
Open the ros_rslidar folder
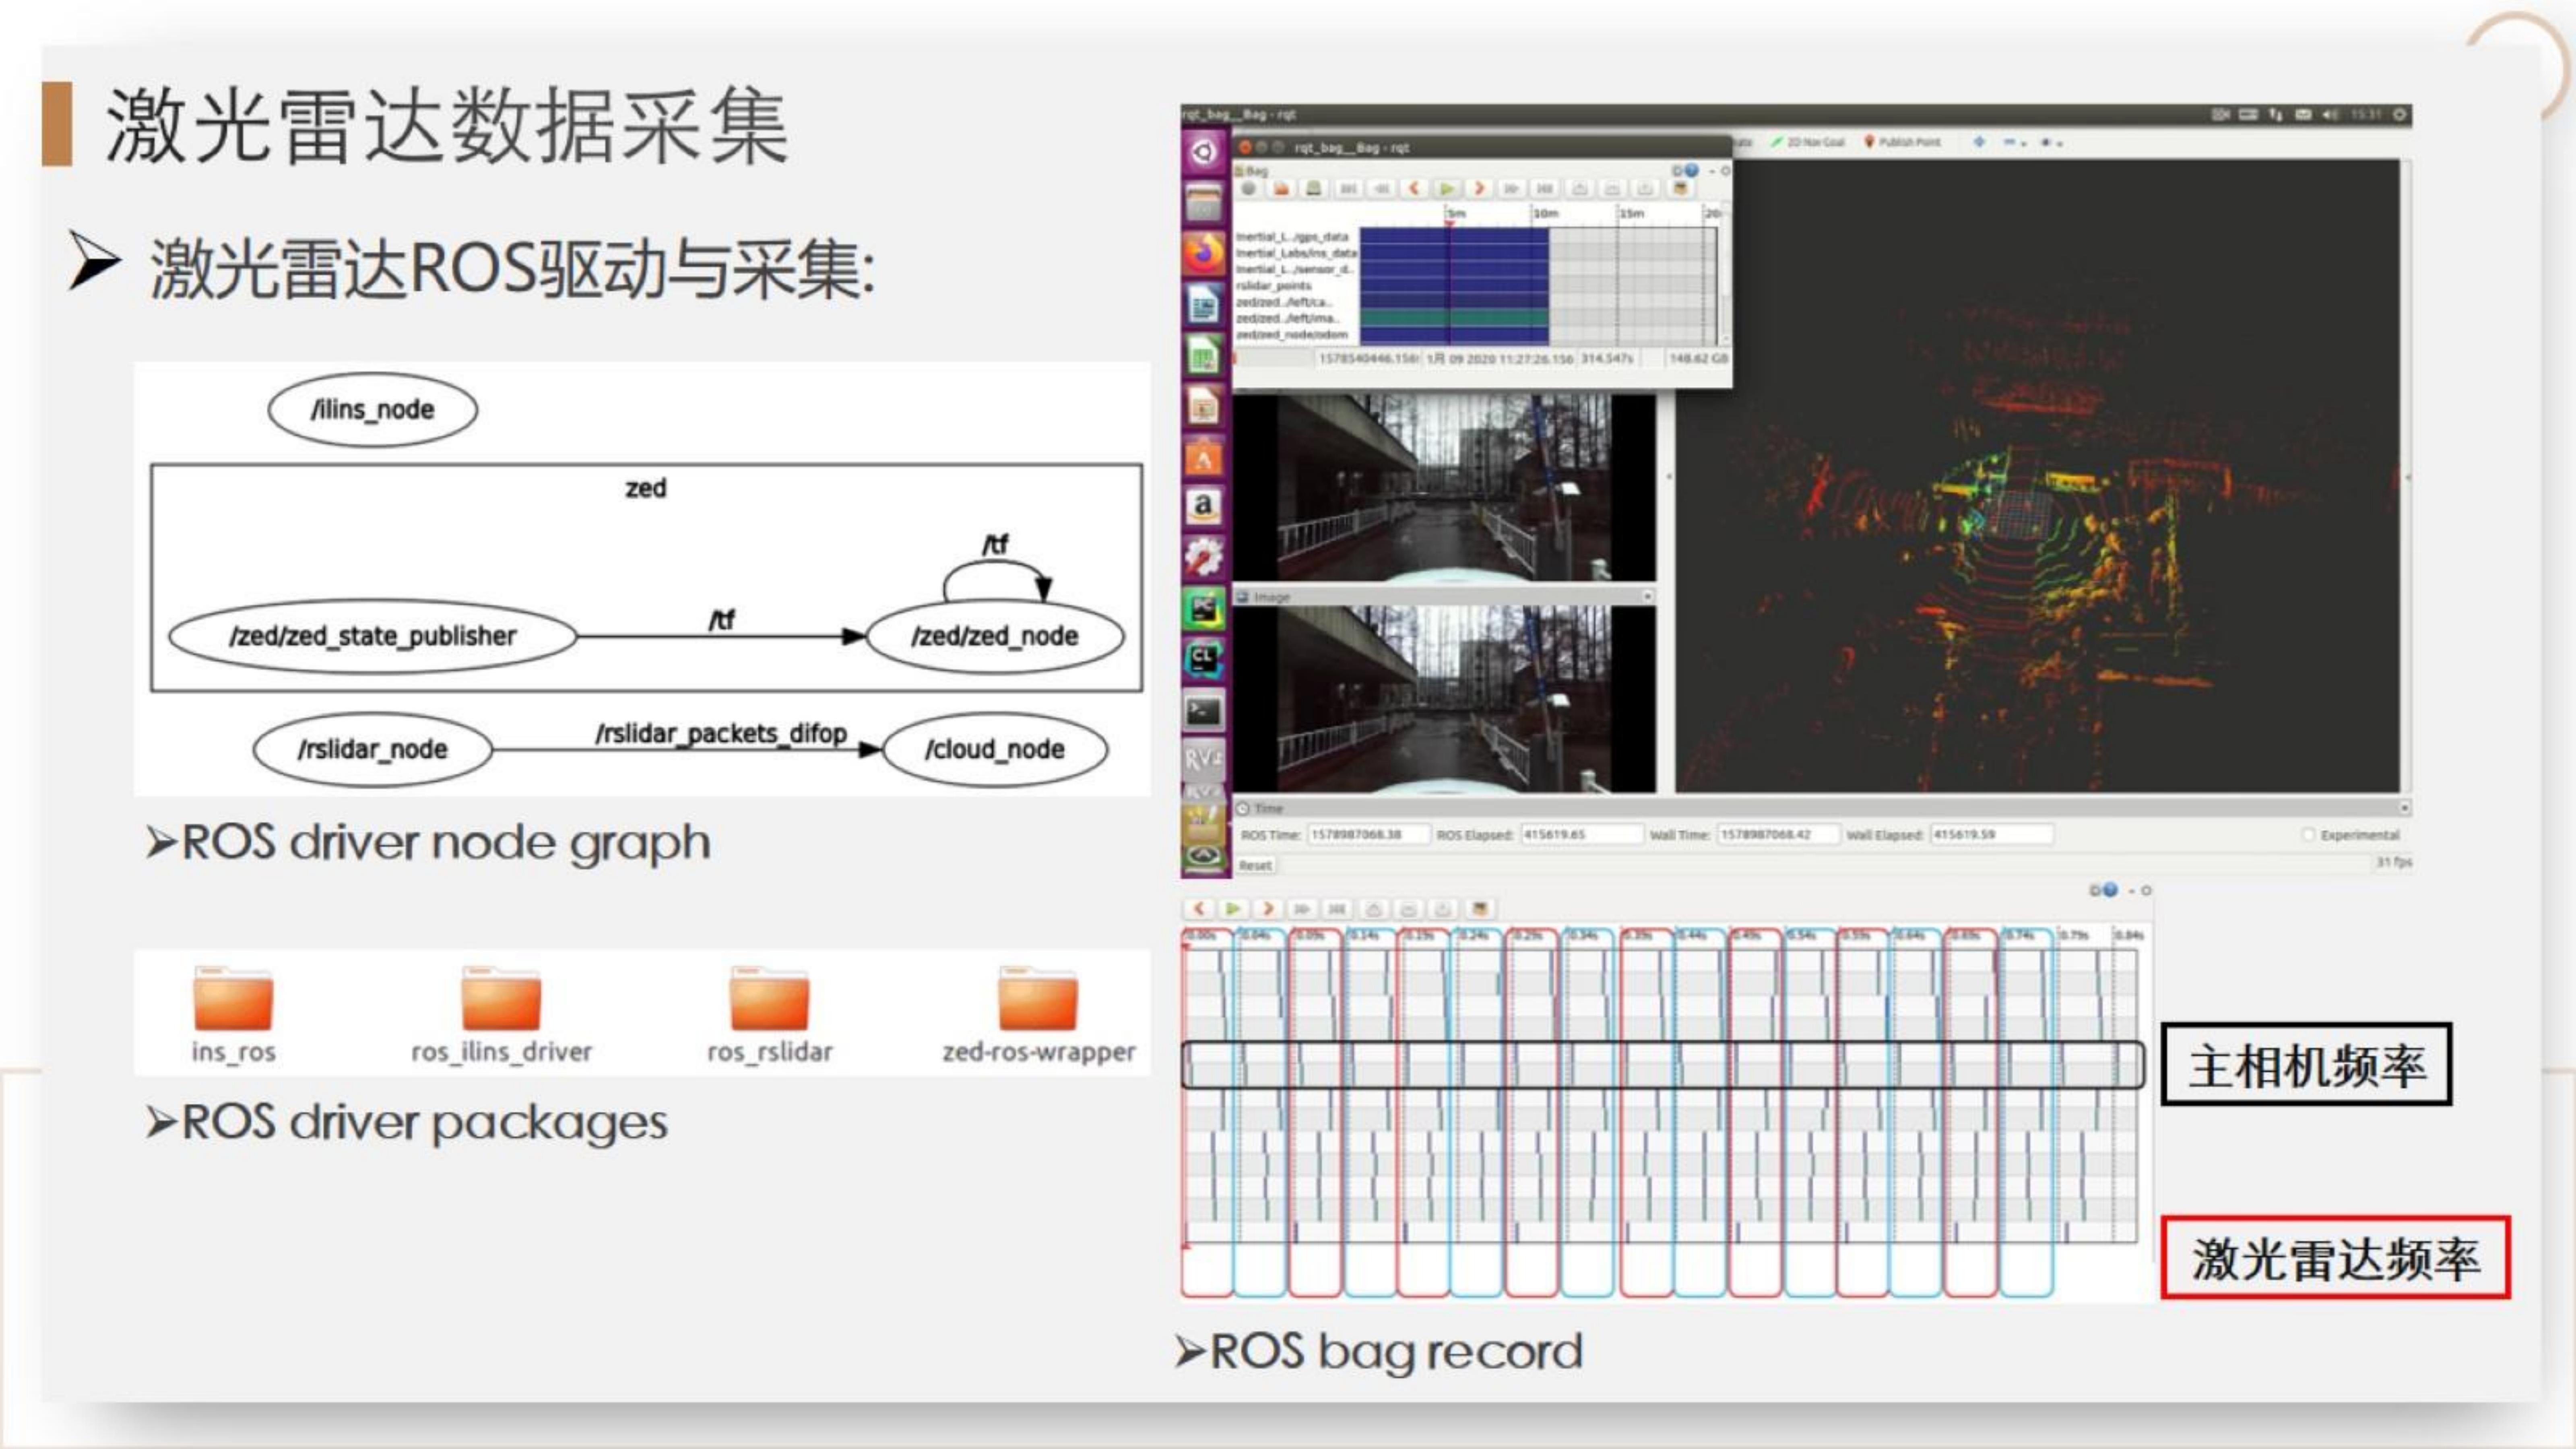tap(769, 1014)
